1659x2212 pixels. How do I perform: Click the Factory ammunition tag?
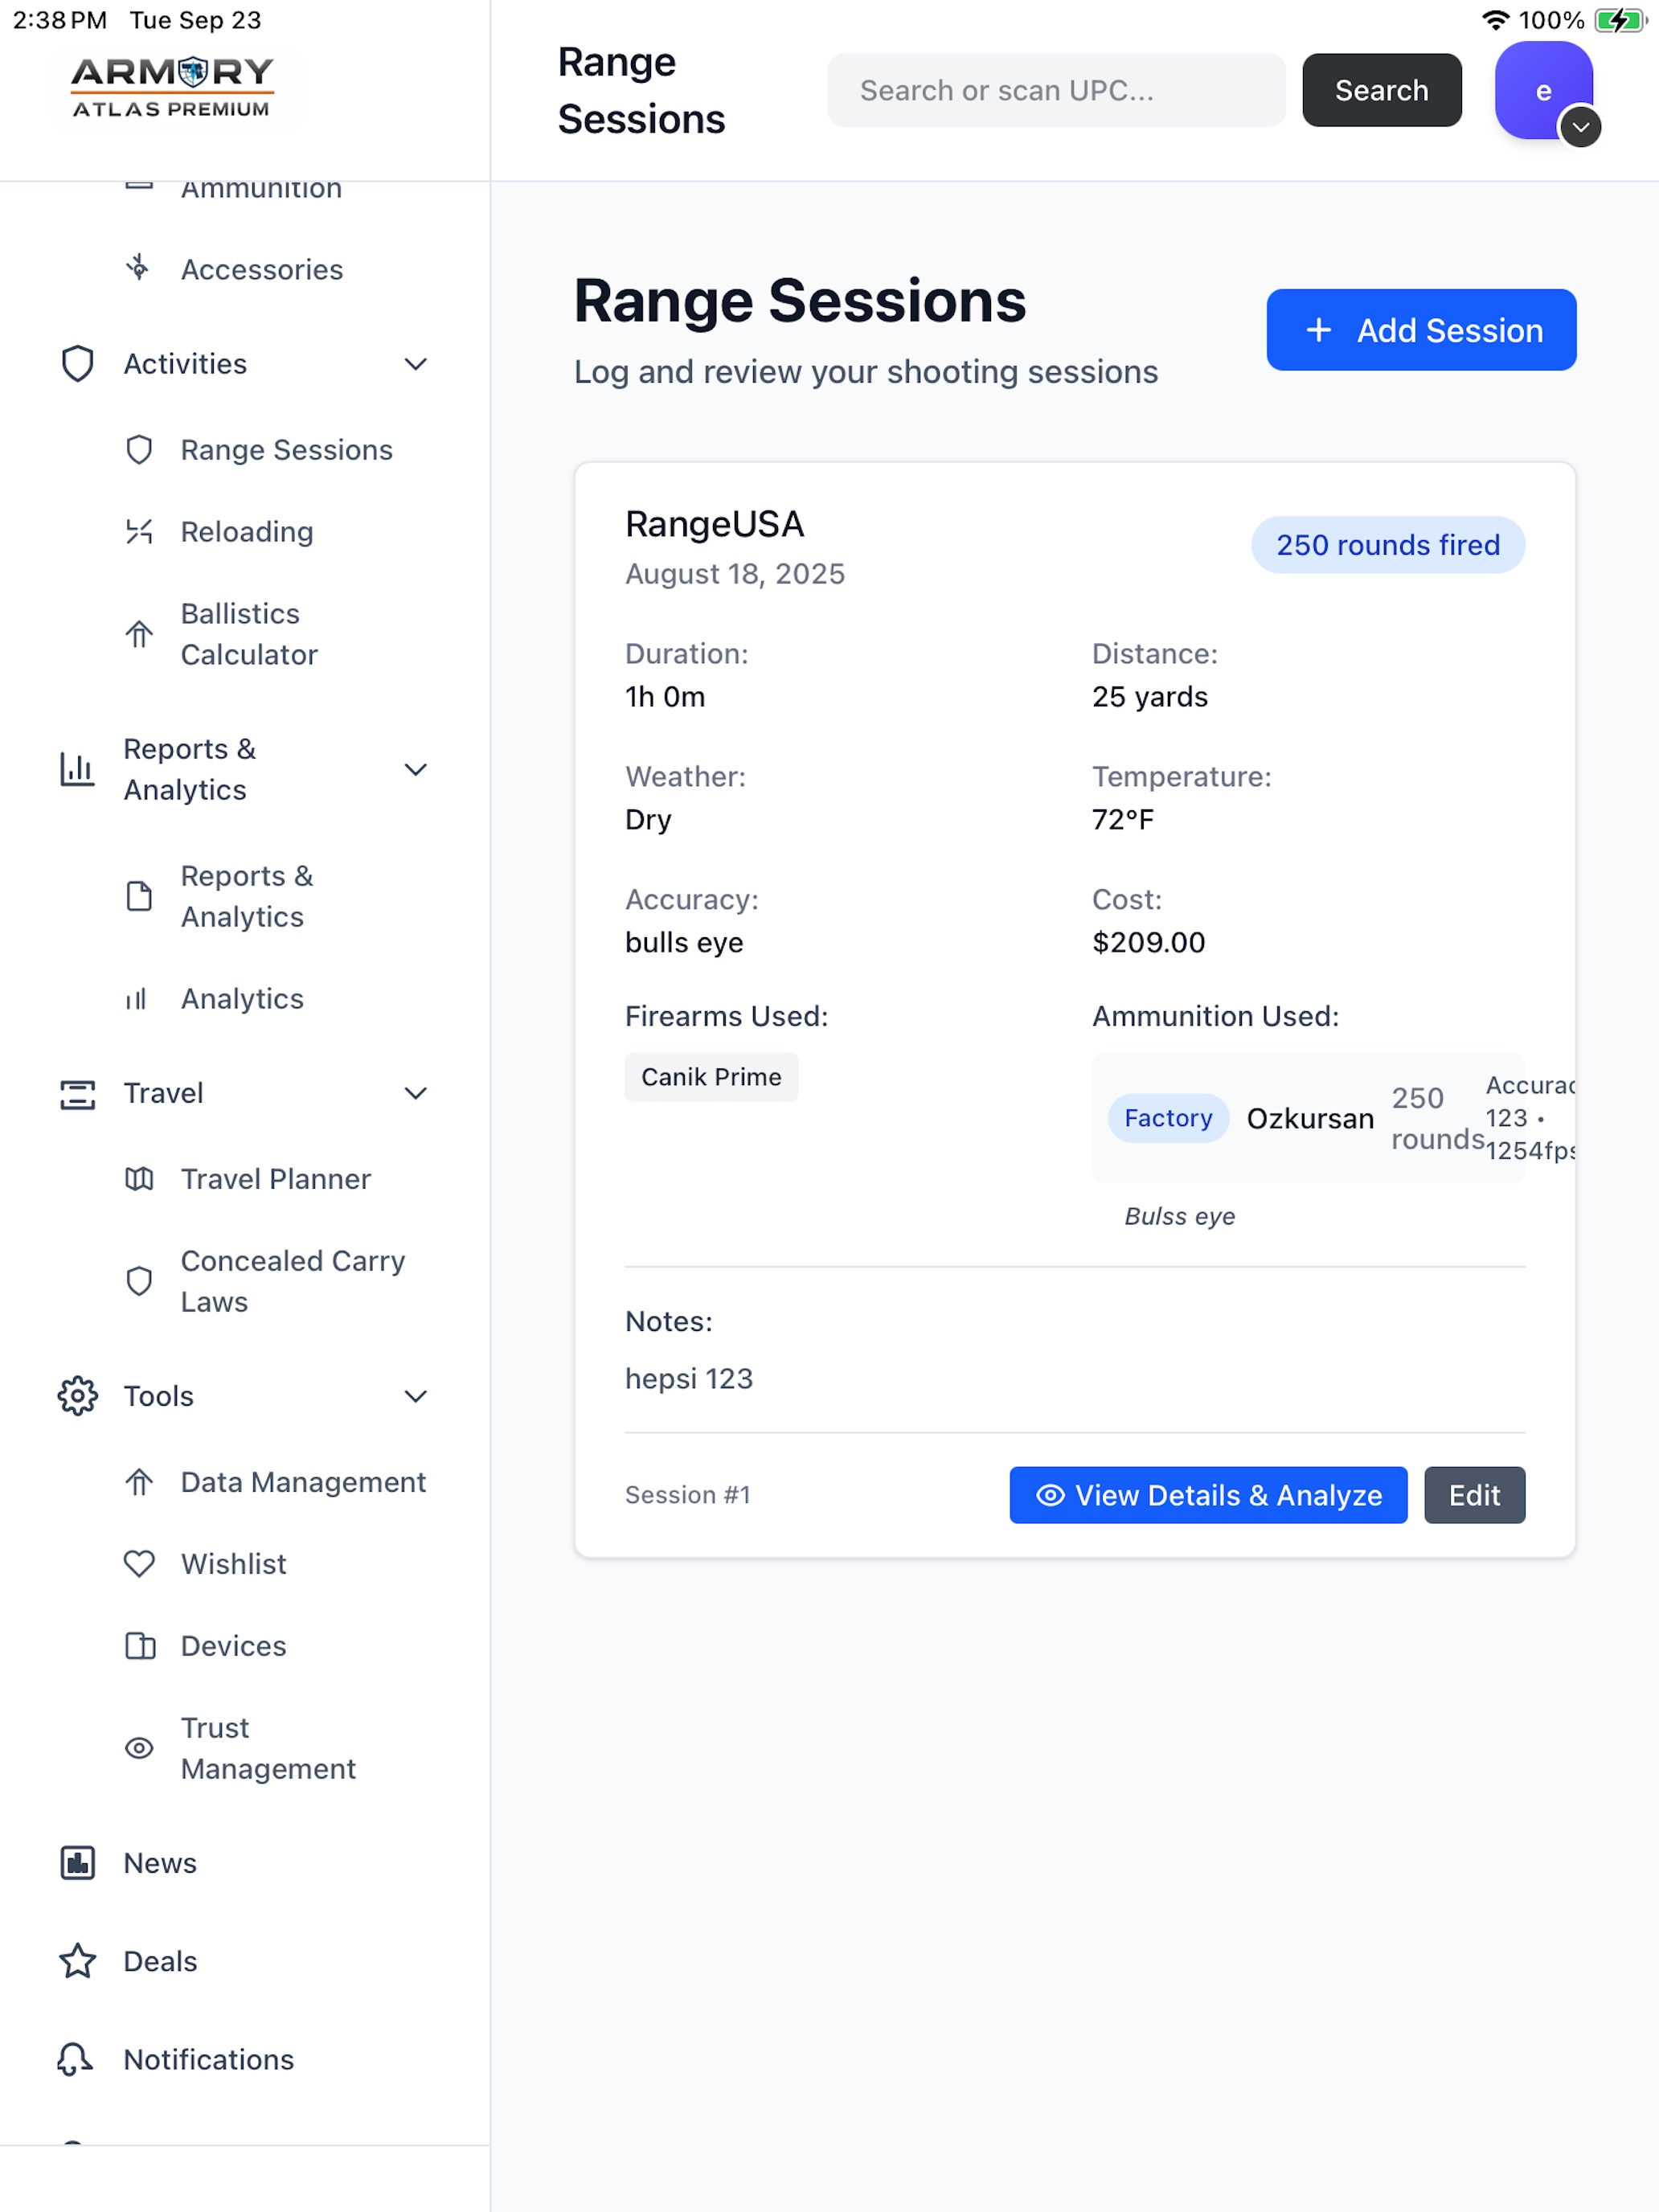point(1168,1118)
